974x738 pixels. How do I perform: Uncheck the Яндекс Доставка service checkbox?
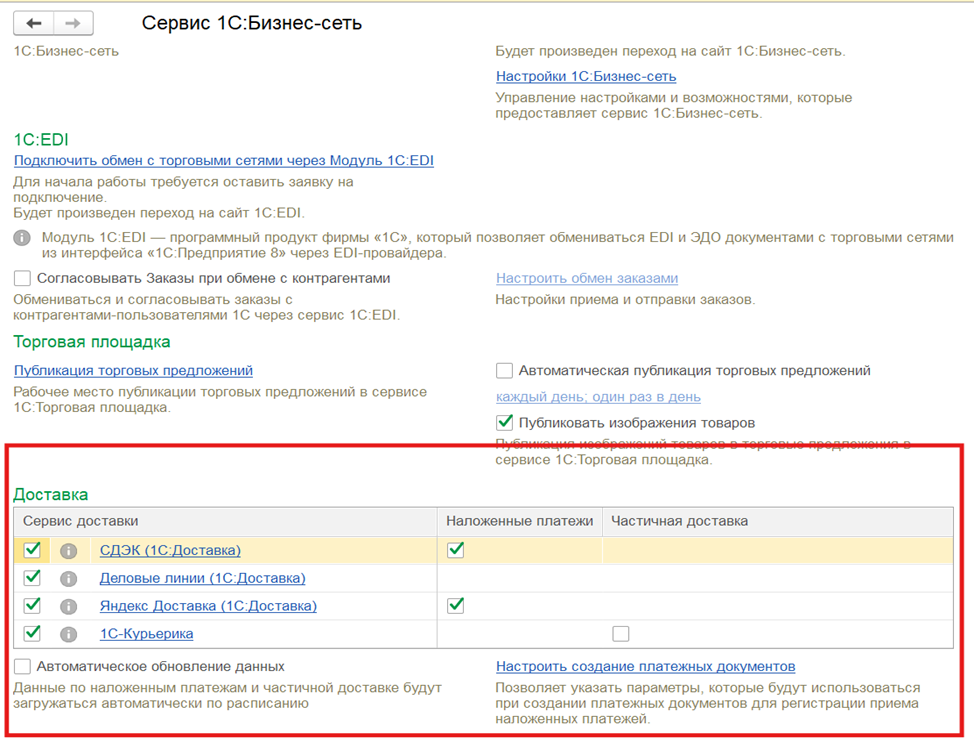(32, 606)
